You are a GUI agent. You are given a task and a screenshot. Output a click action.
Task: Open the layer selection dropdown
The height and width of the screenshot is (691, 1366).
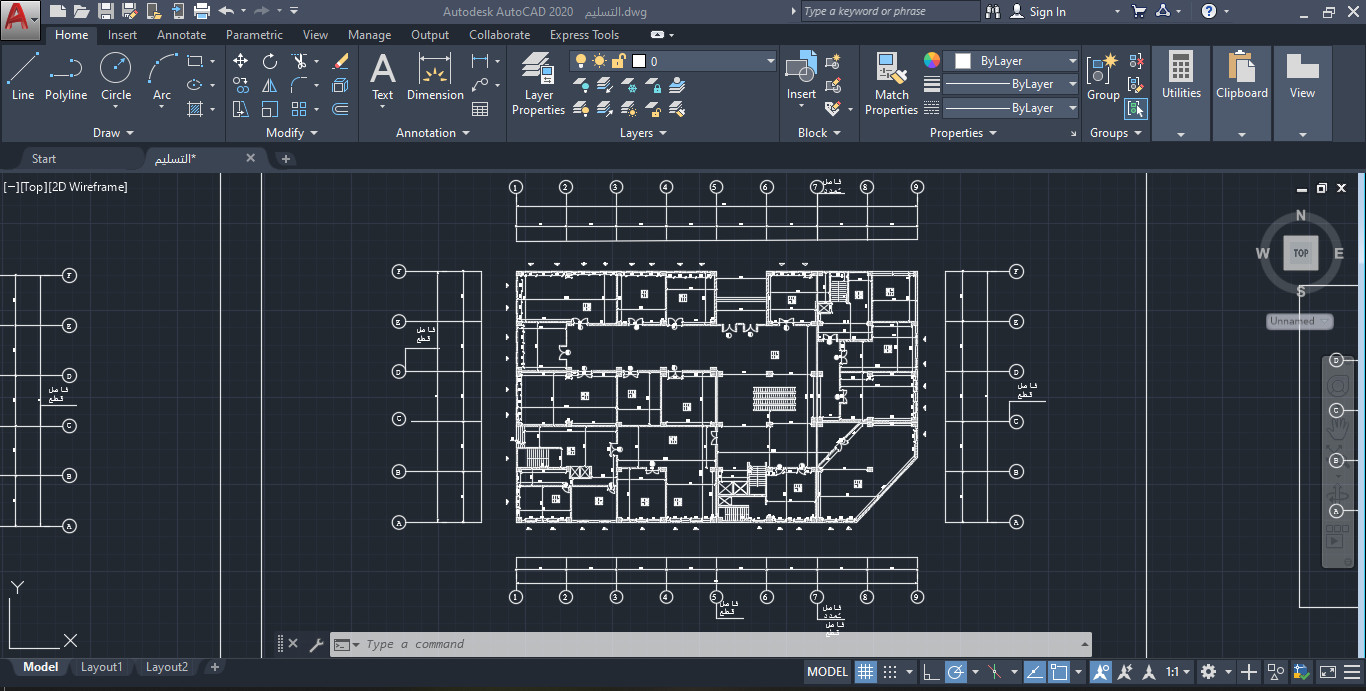pos(770,60)
